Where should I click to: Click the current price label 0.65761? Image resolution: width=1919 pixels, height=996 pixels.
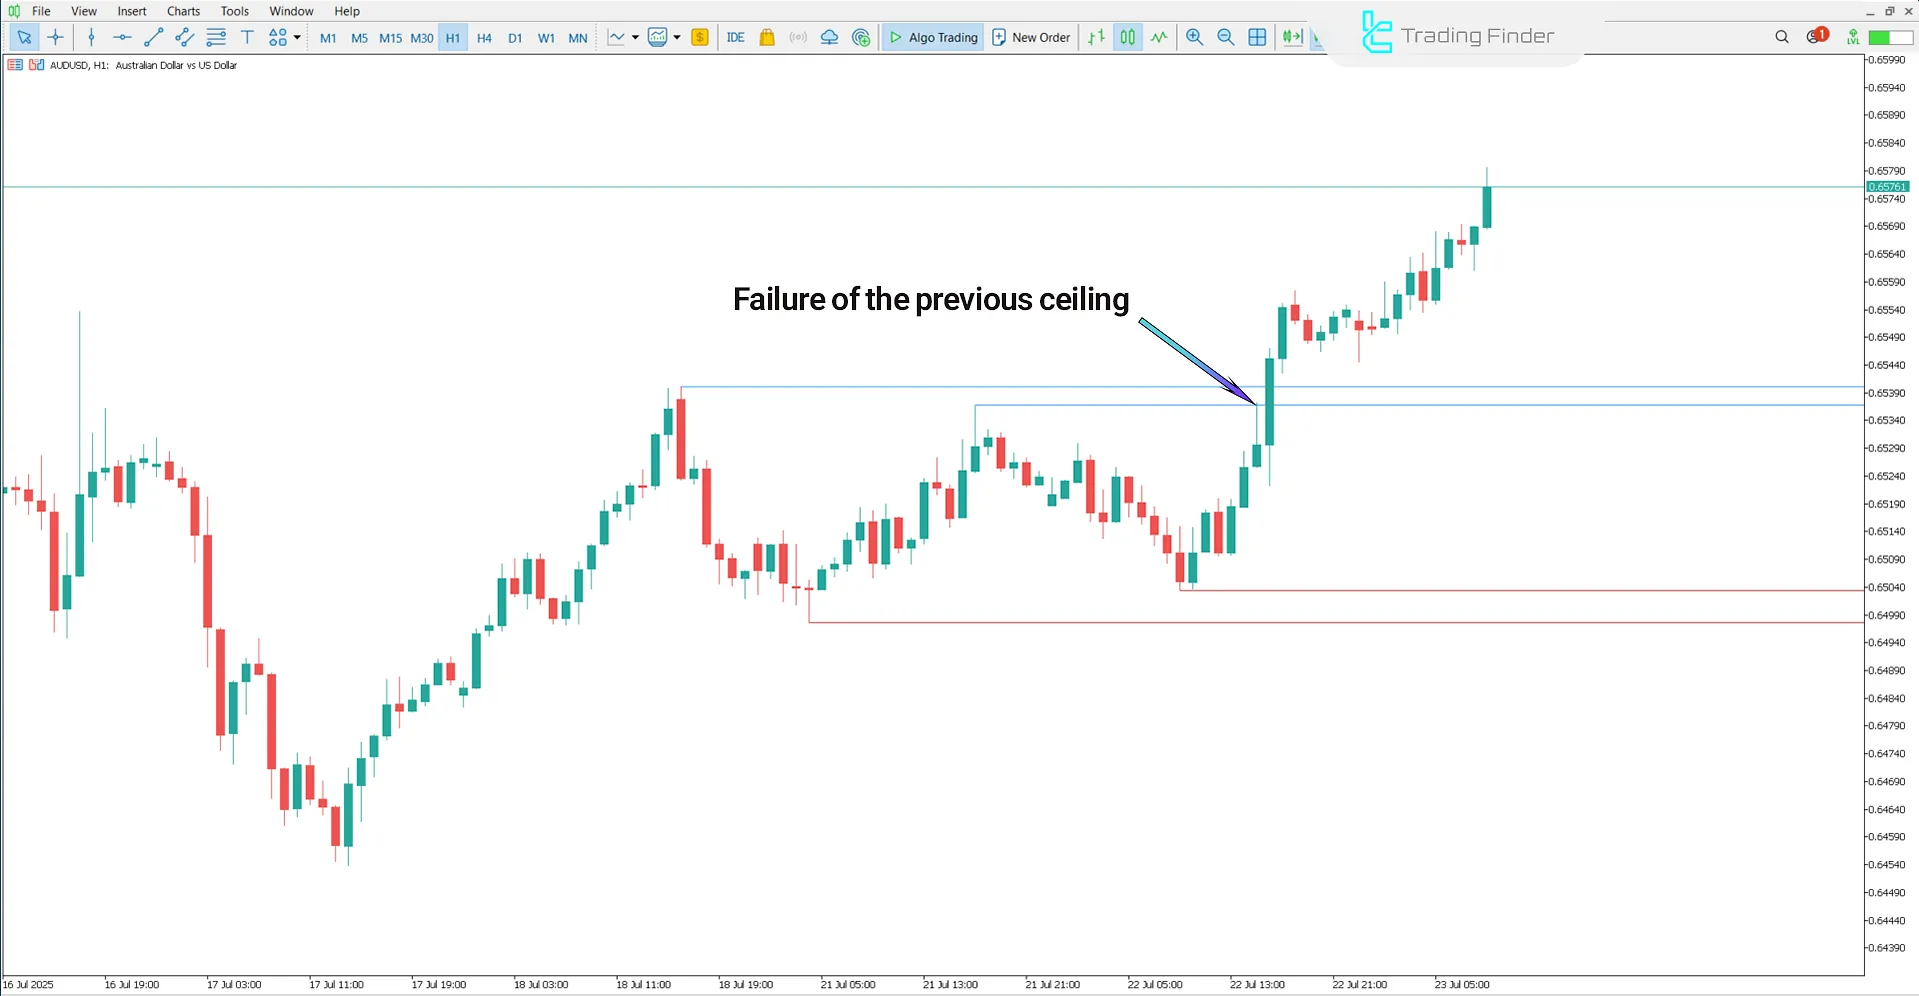(1888, 186)
